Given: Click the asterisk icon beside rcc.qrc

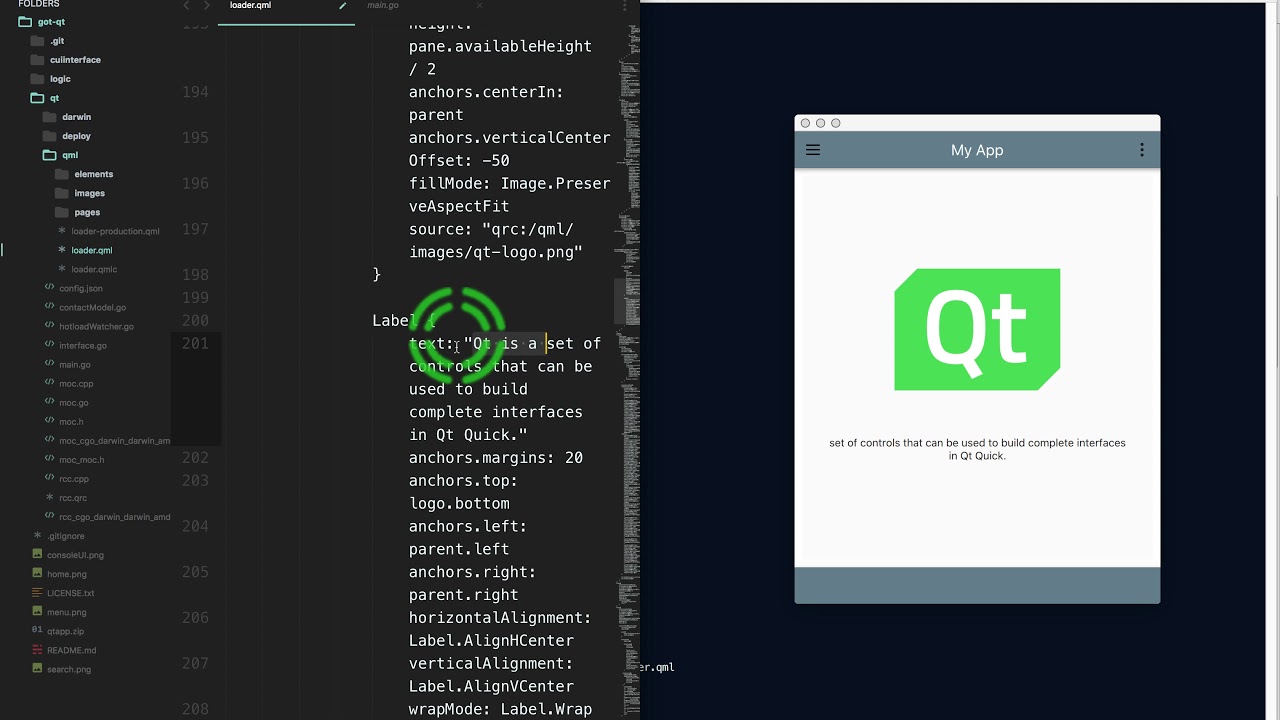Looking at the screenshot, I should click(x=50, y=497).
